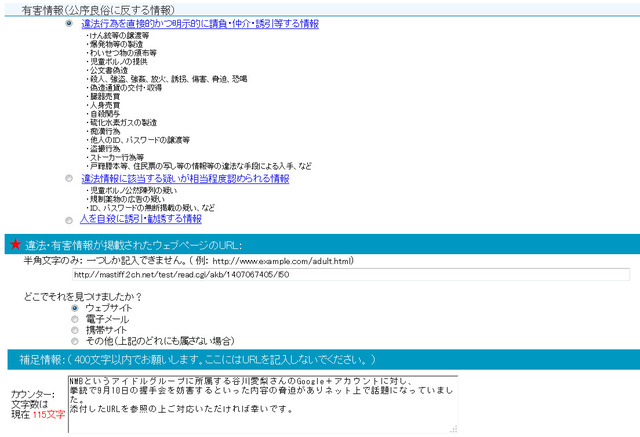This screenshot has height=437, width=640.
Task: Click the 臓器売買 list item
Action: [104, 96]
